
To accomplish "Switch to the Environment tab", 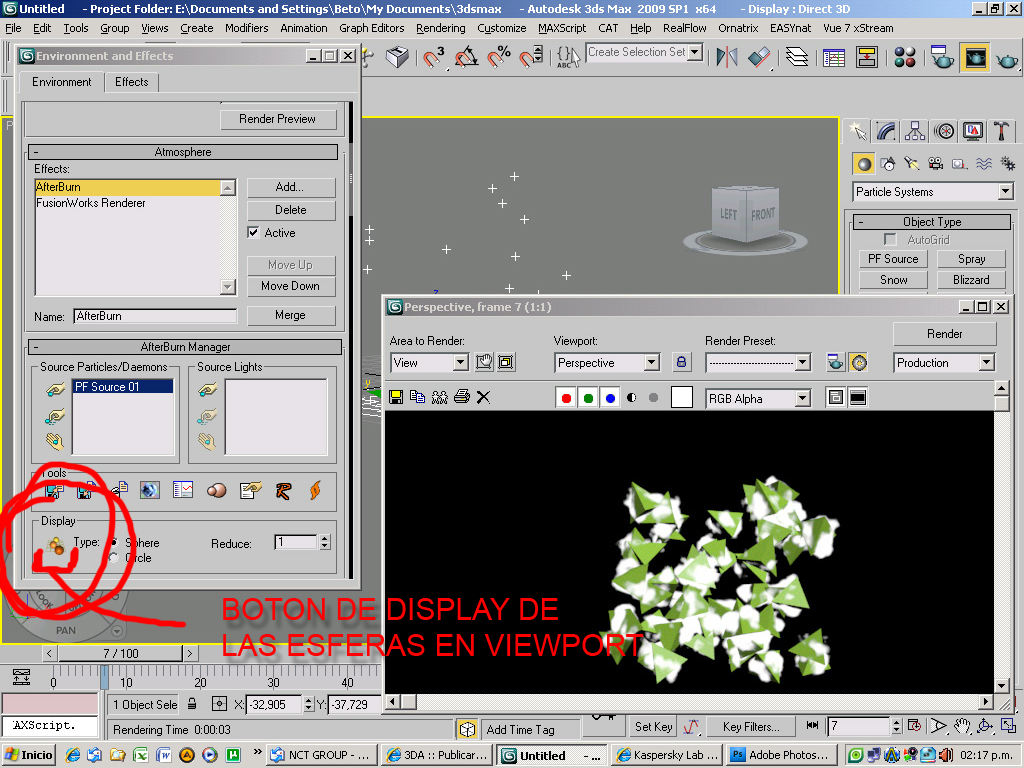I will 62,82.
